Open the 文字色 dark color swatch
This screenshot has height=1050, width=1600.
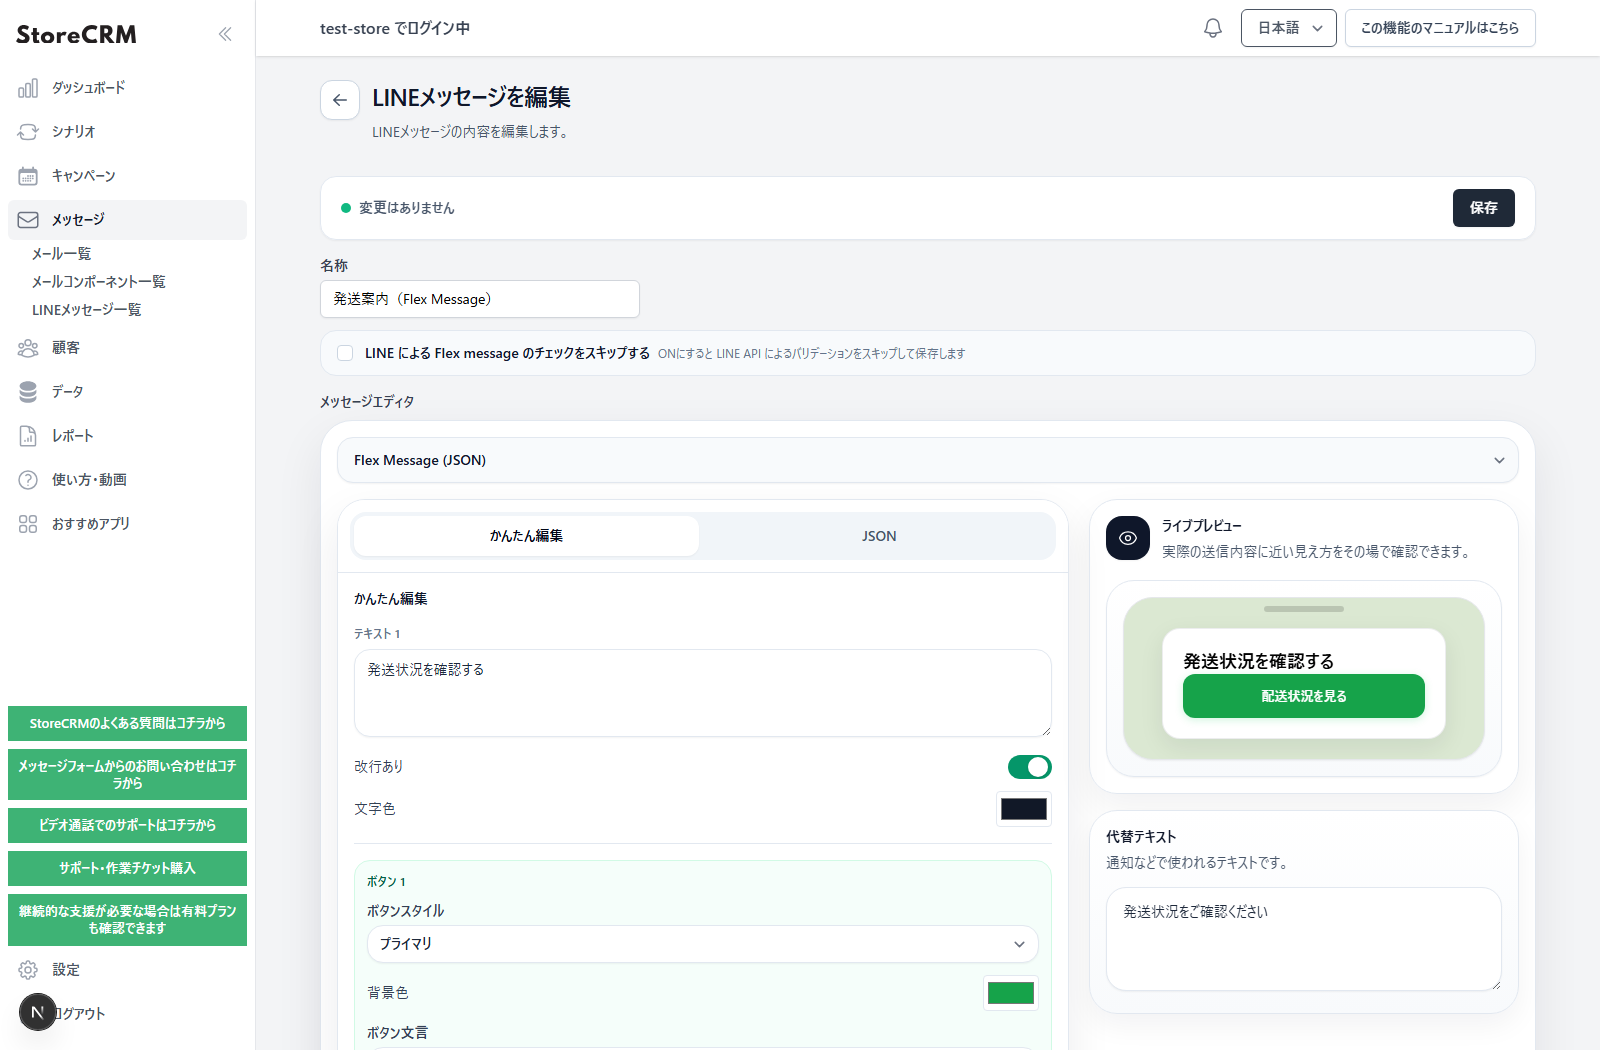point(1024,809)
